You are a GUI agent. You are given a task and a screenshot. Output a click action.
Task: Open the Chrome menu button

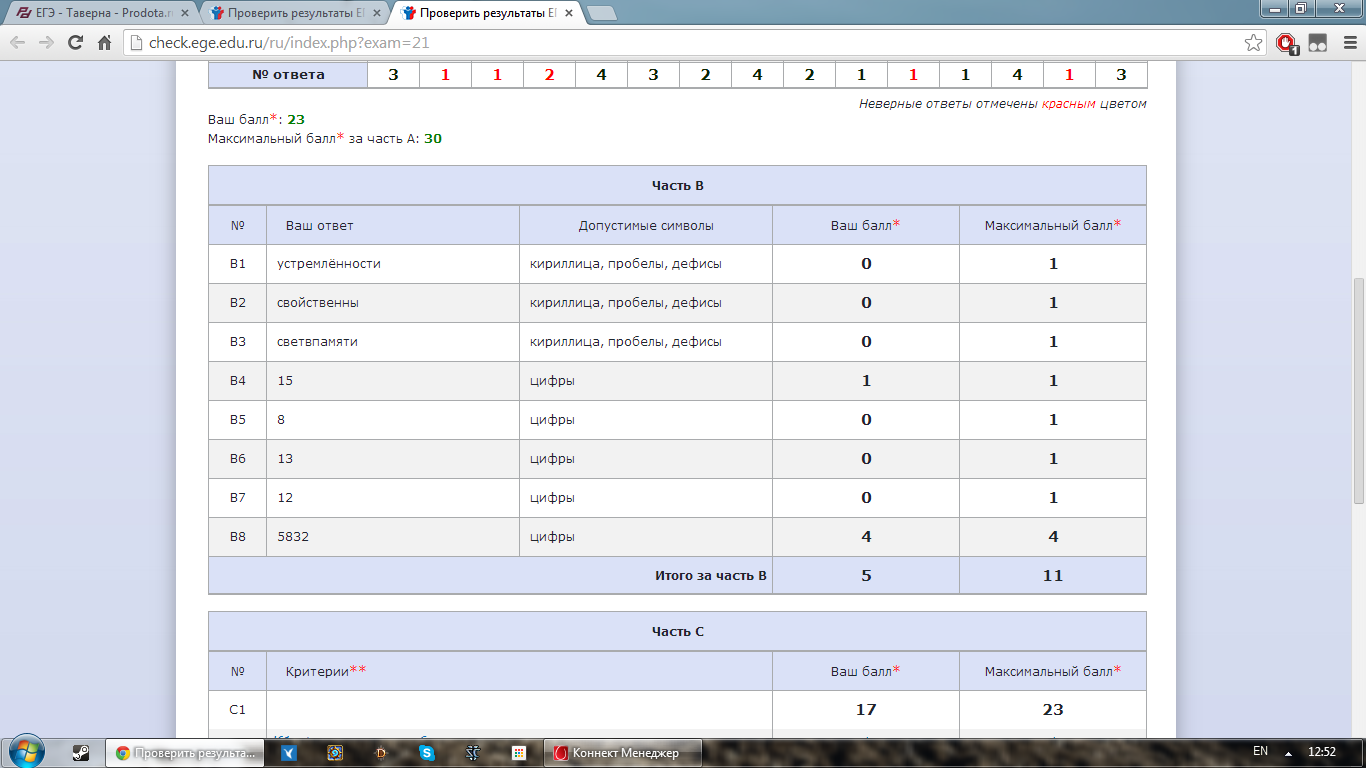1346,43
